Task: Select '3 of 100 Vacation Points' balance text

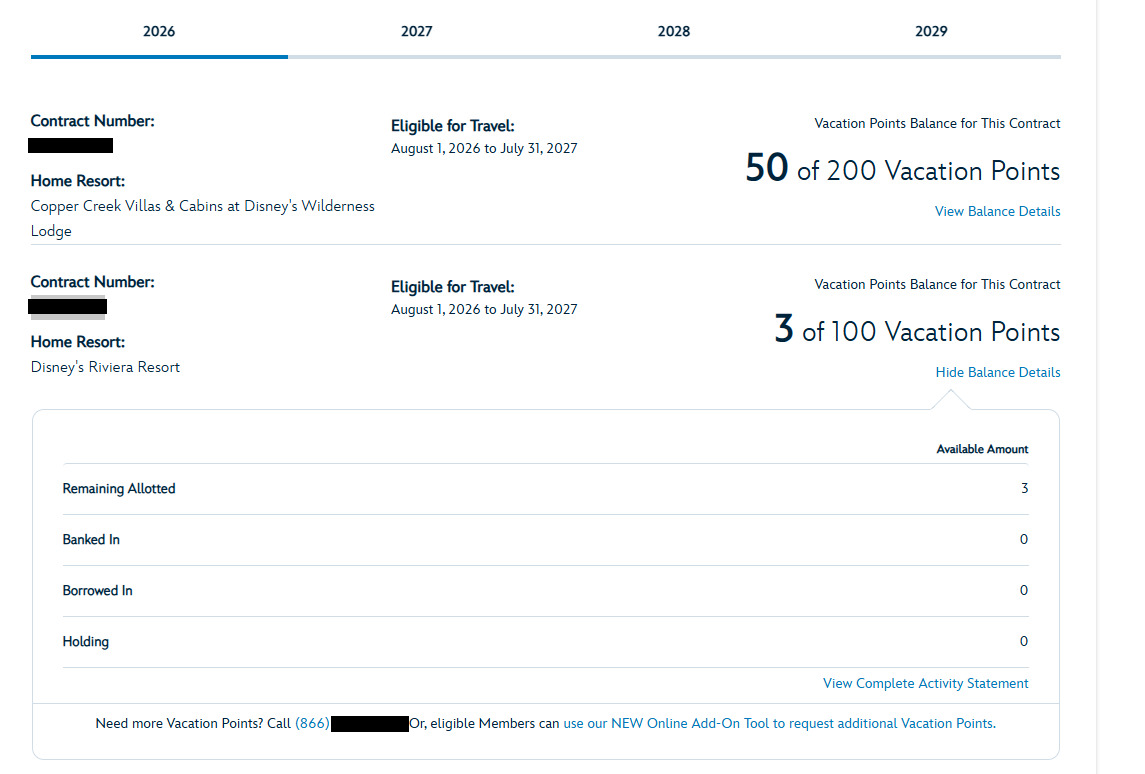Action: pos(917,329)
